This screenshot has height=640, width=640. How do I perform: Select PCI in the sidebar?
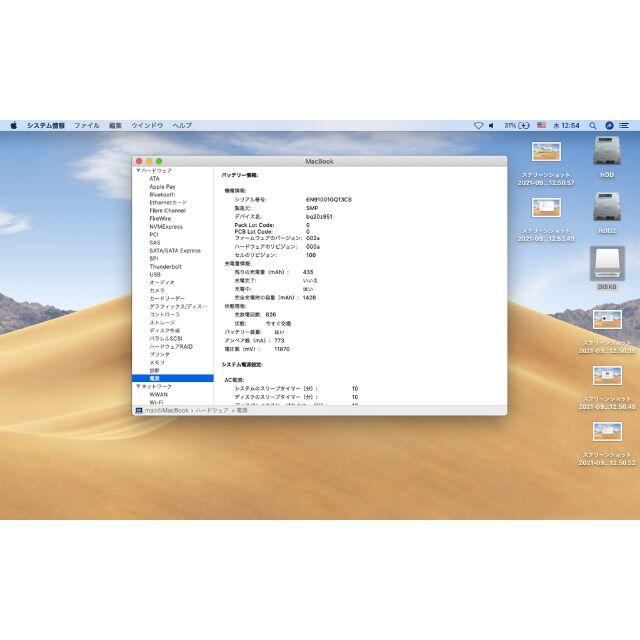[154, 234]
